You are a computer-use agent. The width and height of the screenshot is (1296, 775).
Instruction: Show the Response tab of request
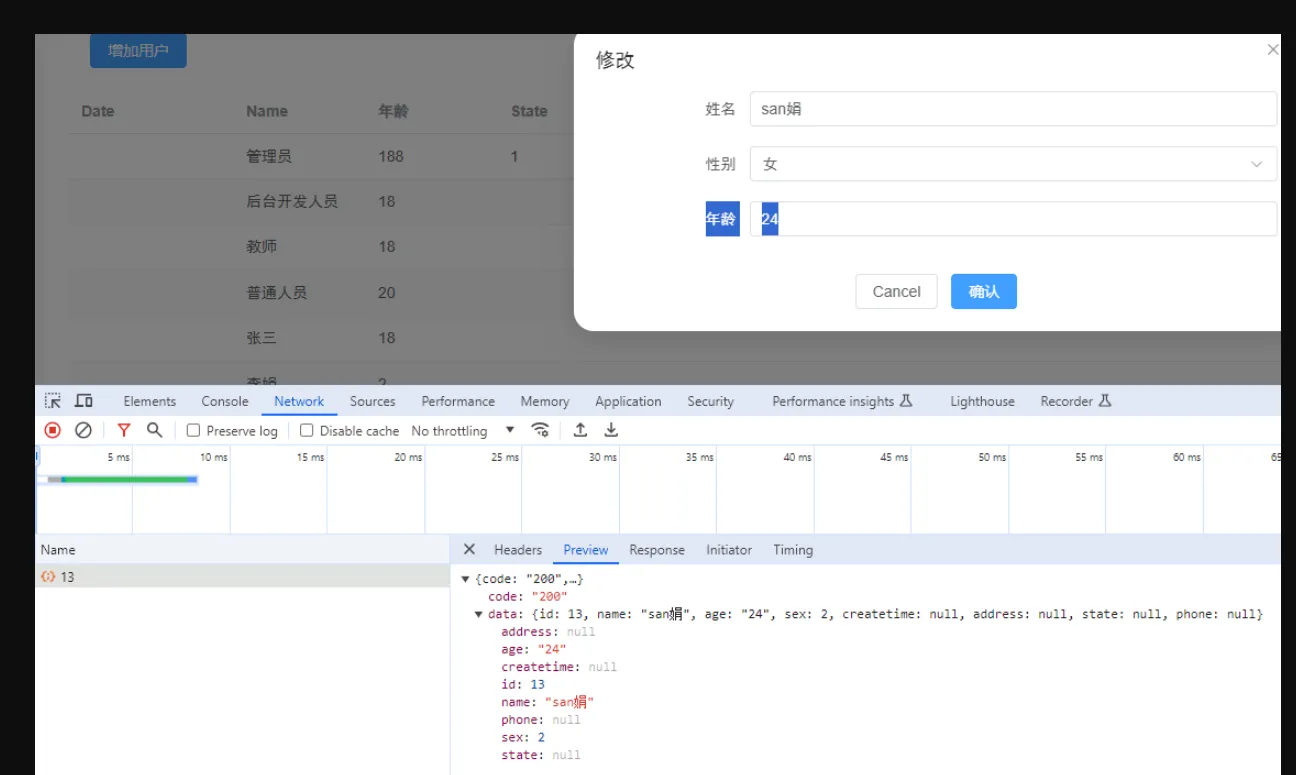[657, 550]
